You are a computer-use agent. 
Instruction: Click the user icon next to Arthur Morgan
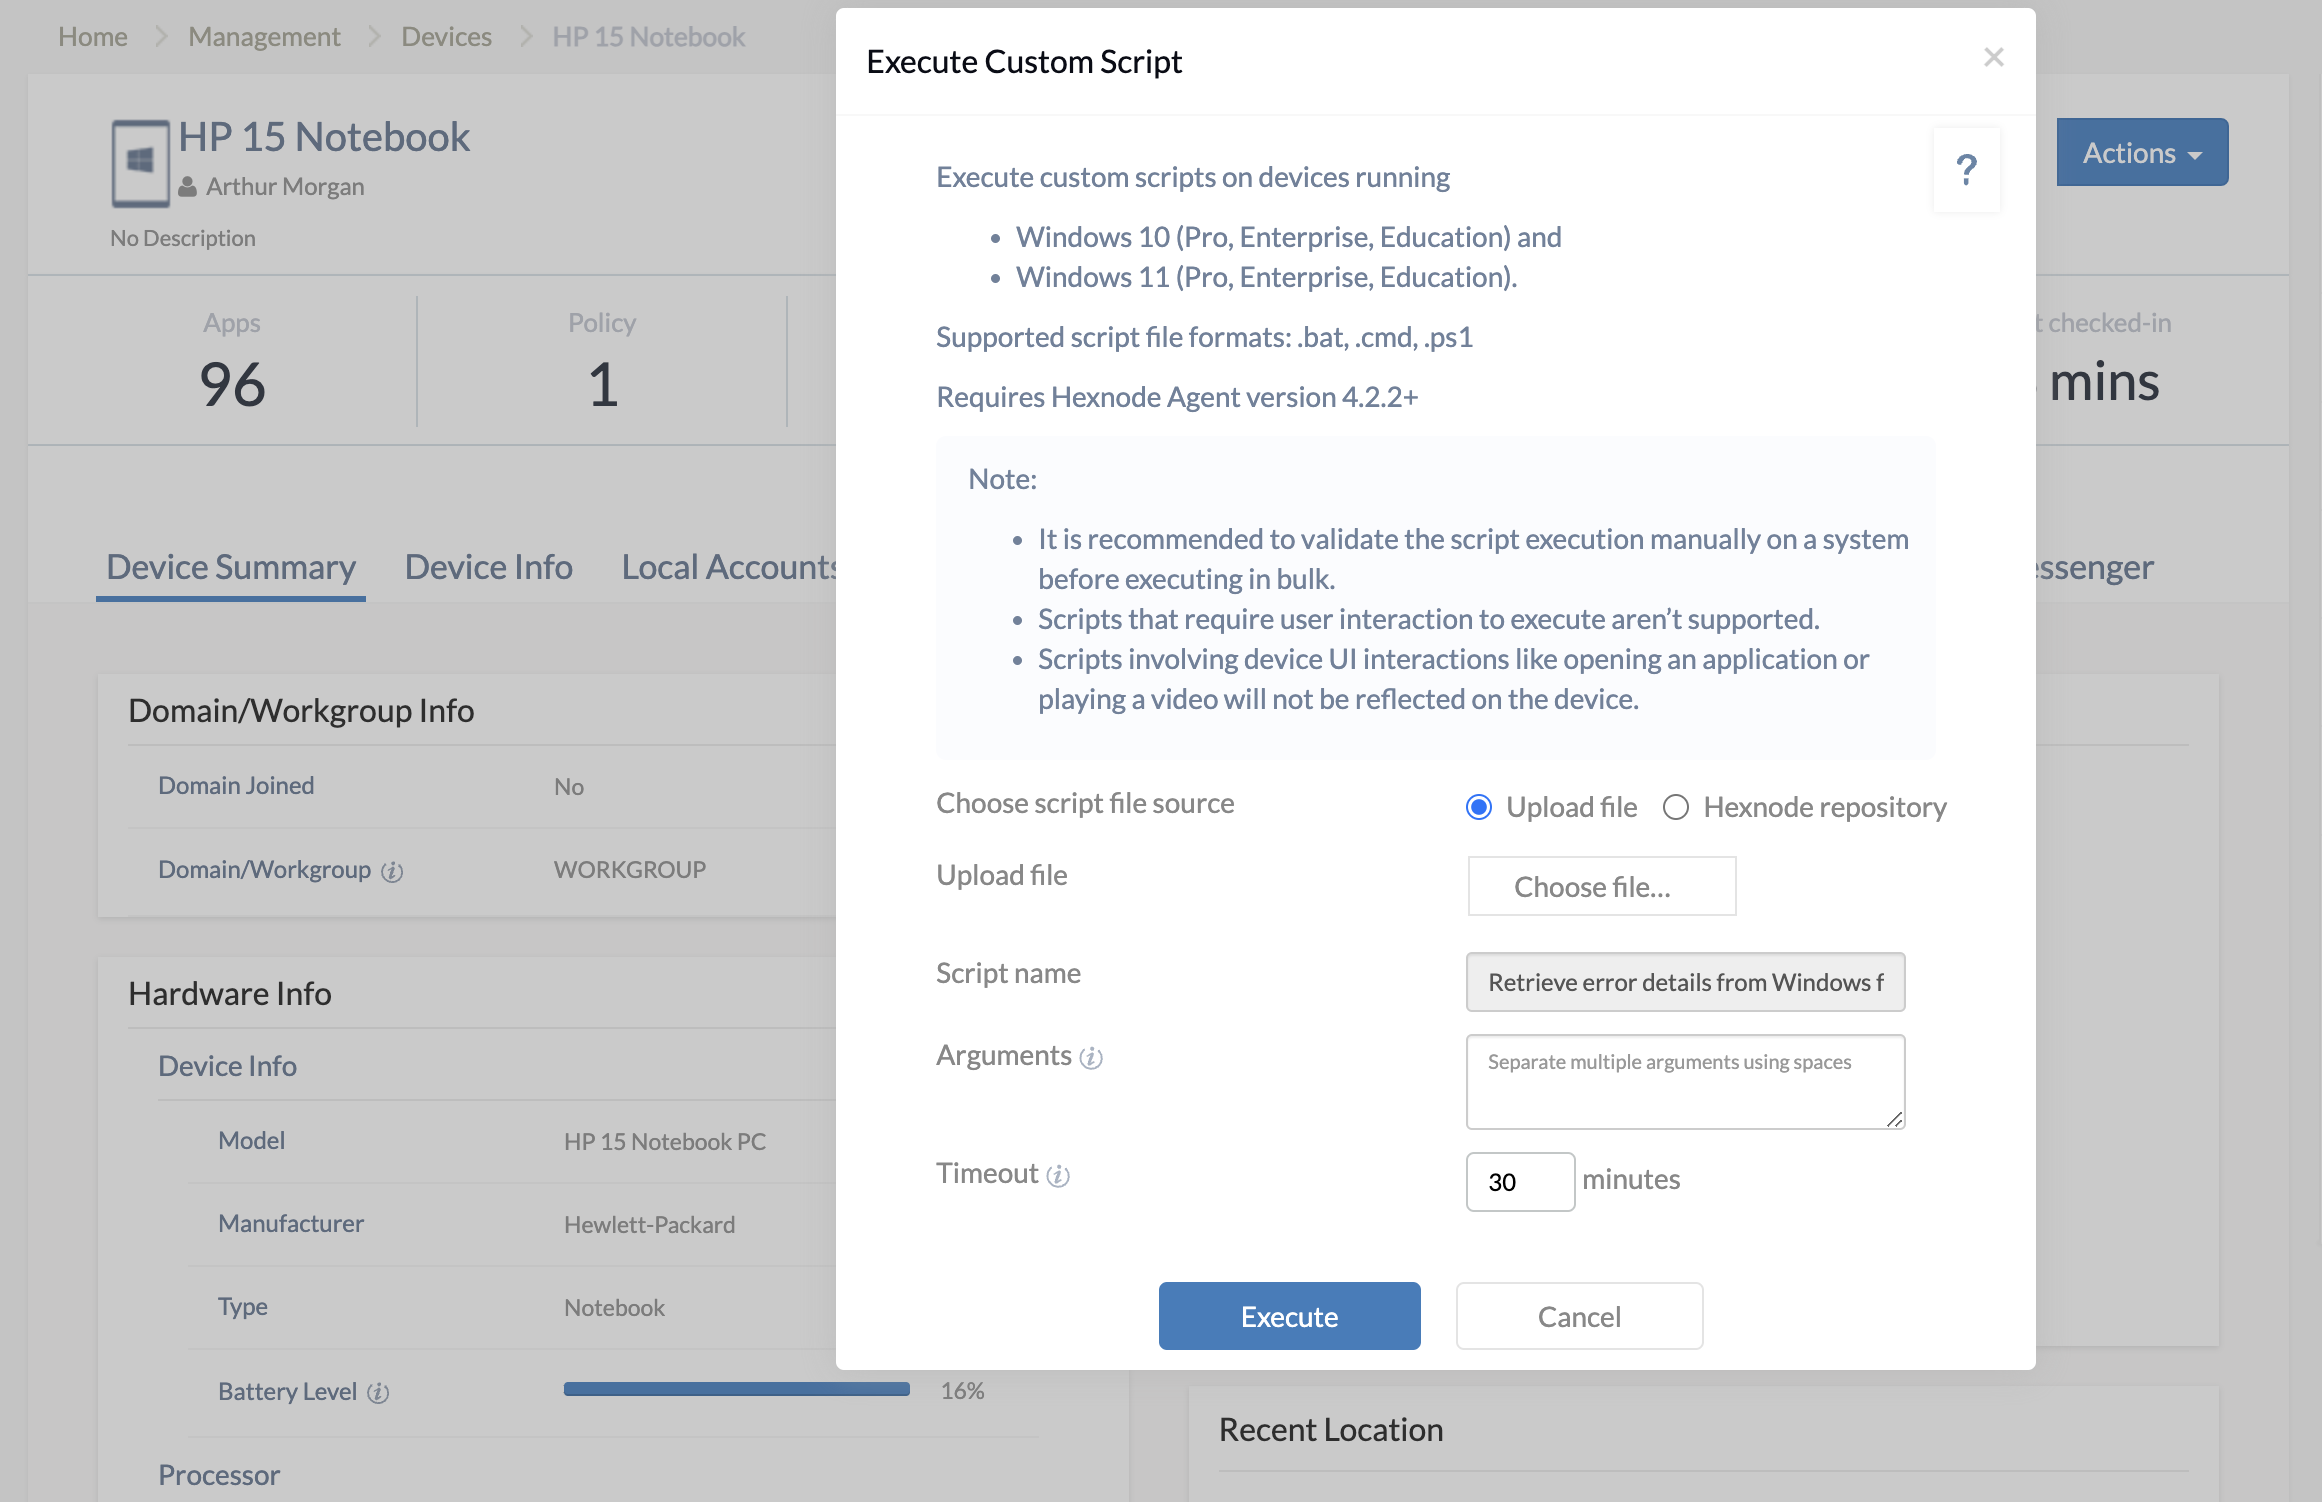[x=187, y=187]
